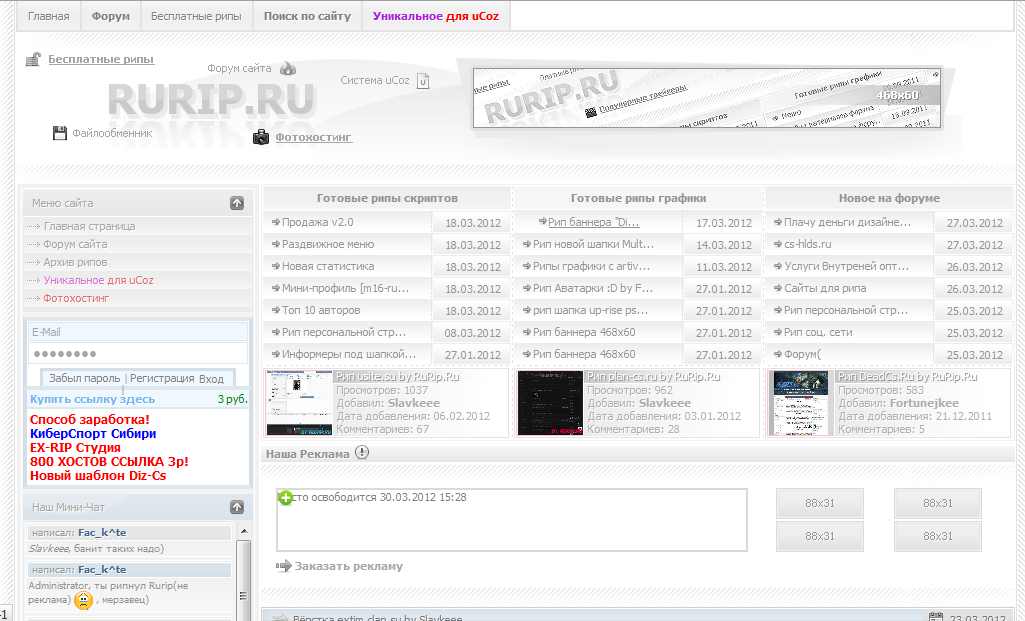This screenshot has height=621, width=1025.
Task: Click the RURIP.RU 468x60 banner
Action: (707, 98)
